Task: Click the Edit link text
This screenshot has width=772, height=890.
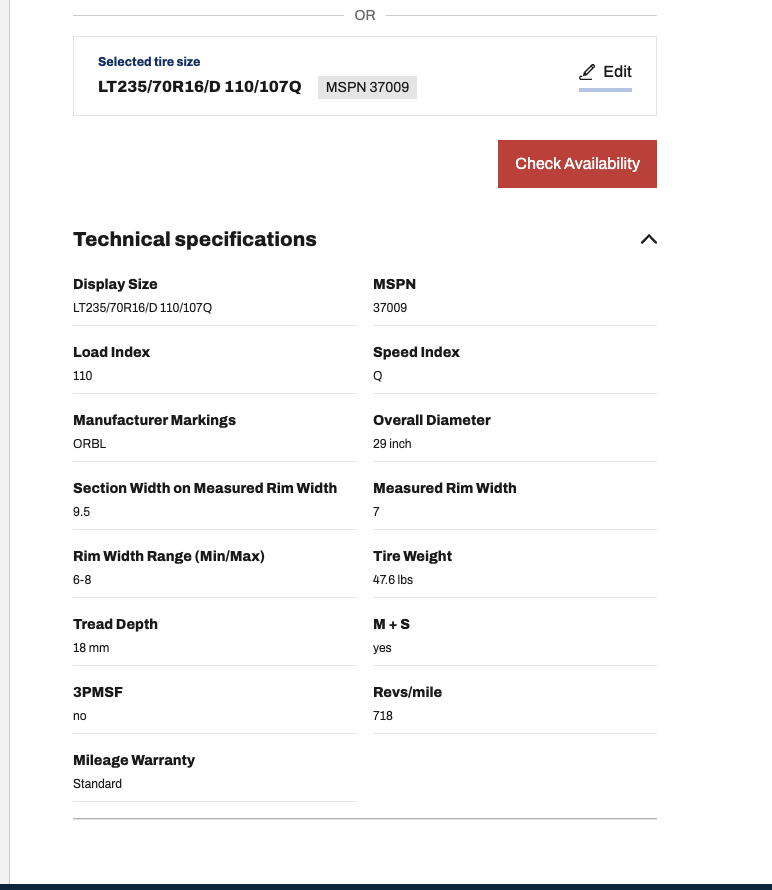Action: click(617, 72)
